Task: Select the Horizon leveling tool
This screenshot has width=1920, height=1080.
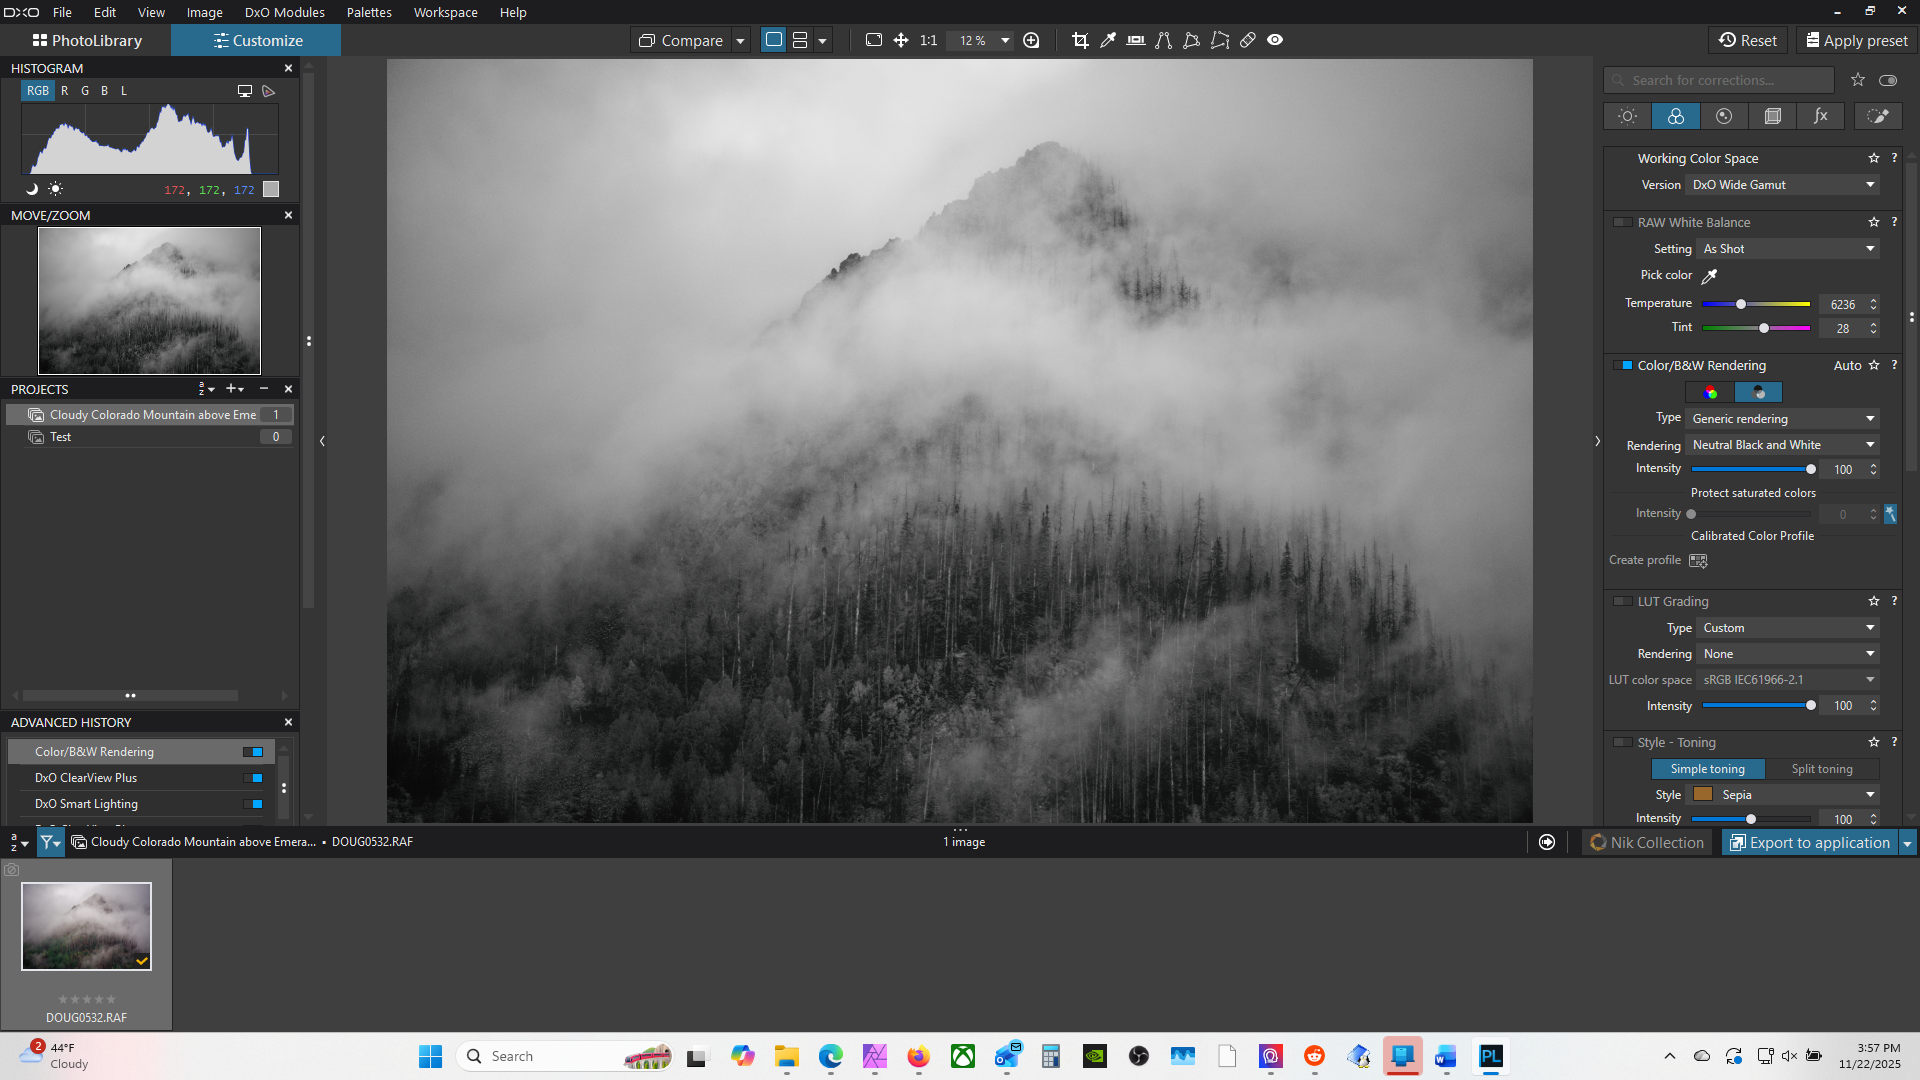Action: pyautogui.click(x=1136, y=40)
